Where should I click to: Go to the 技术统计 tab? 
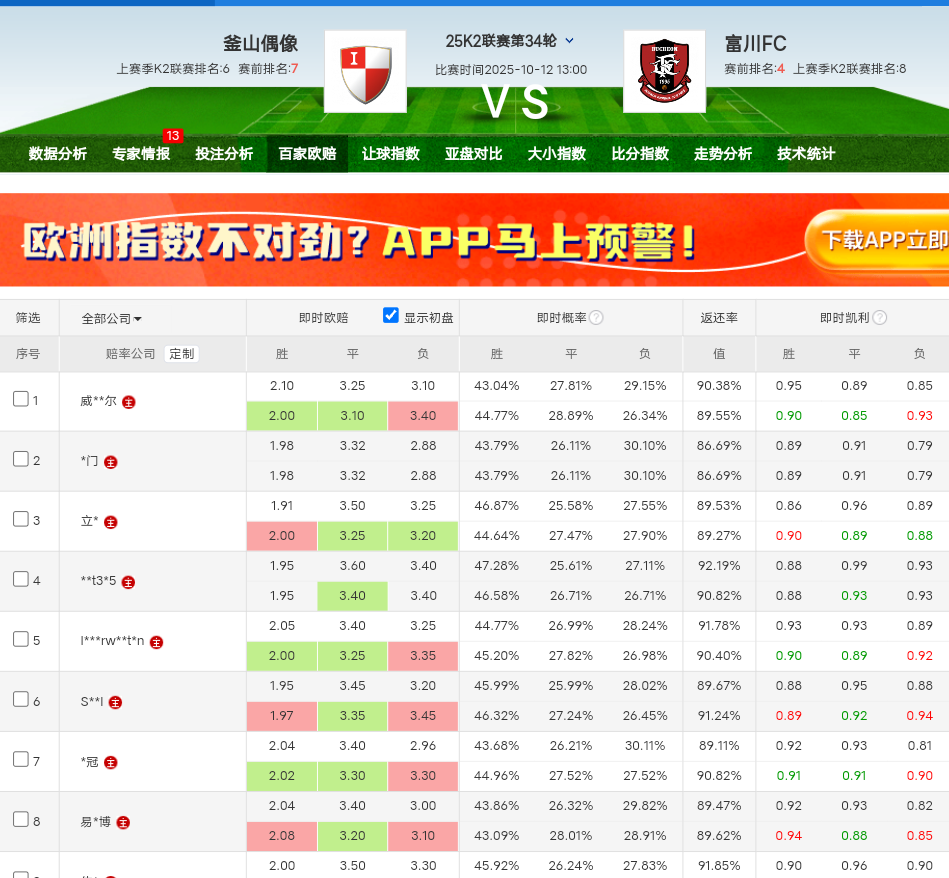[x=805, y=154]
